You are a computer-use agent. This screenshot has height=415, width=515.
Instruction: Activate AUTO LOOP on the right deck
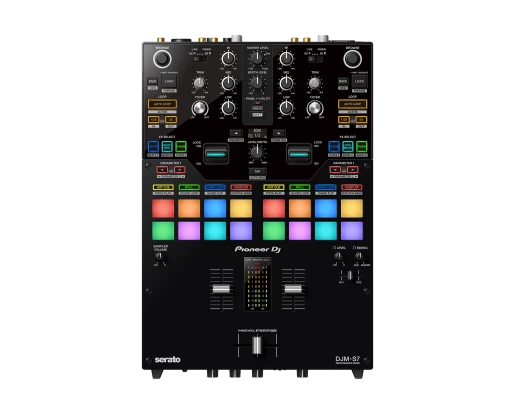point(352,104)
